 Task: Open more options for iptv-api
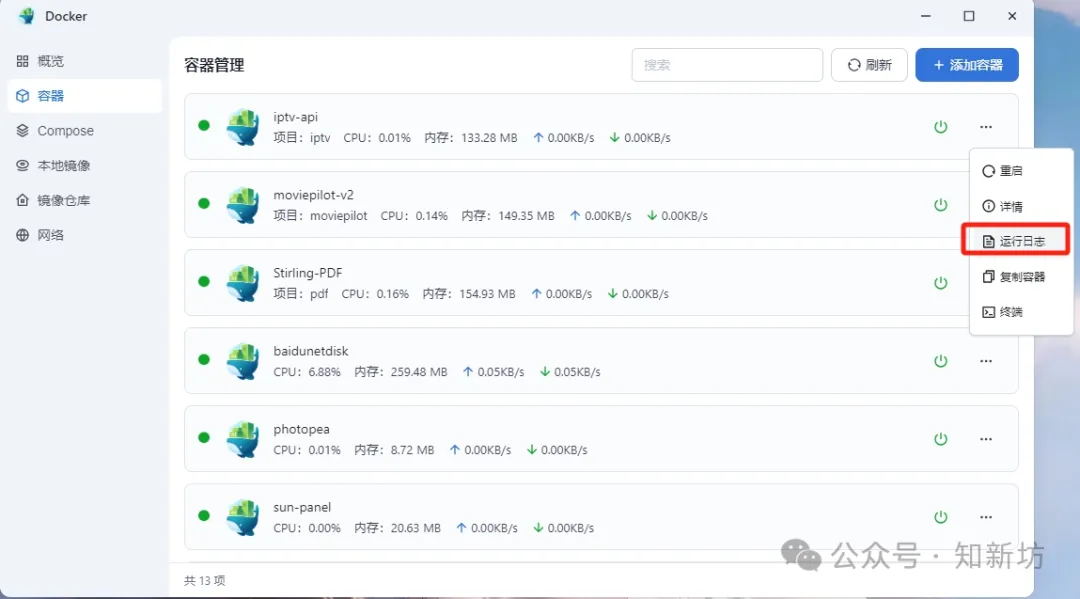986,127
